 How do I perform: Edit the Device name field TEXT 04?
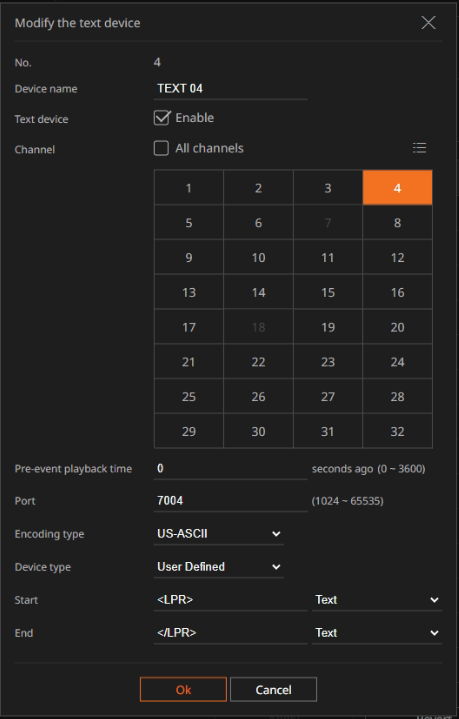point(230,88)
